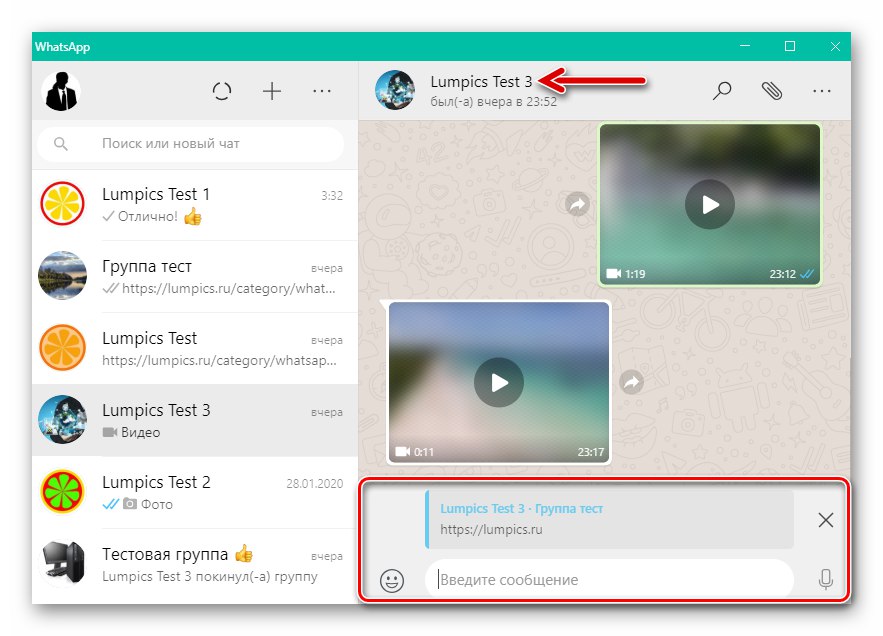The width and height of the screenshot is (883, 636).
Task: Search within the chat using magnifier
Action: 722,90
